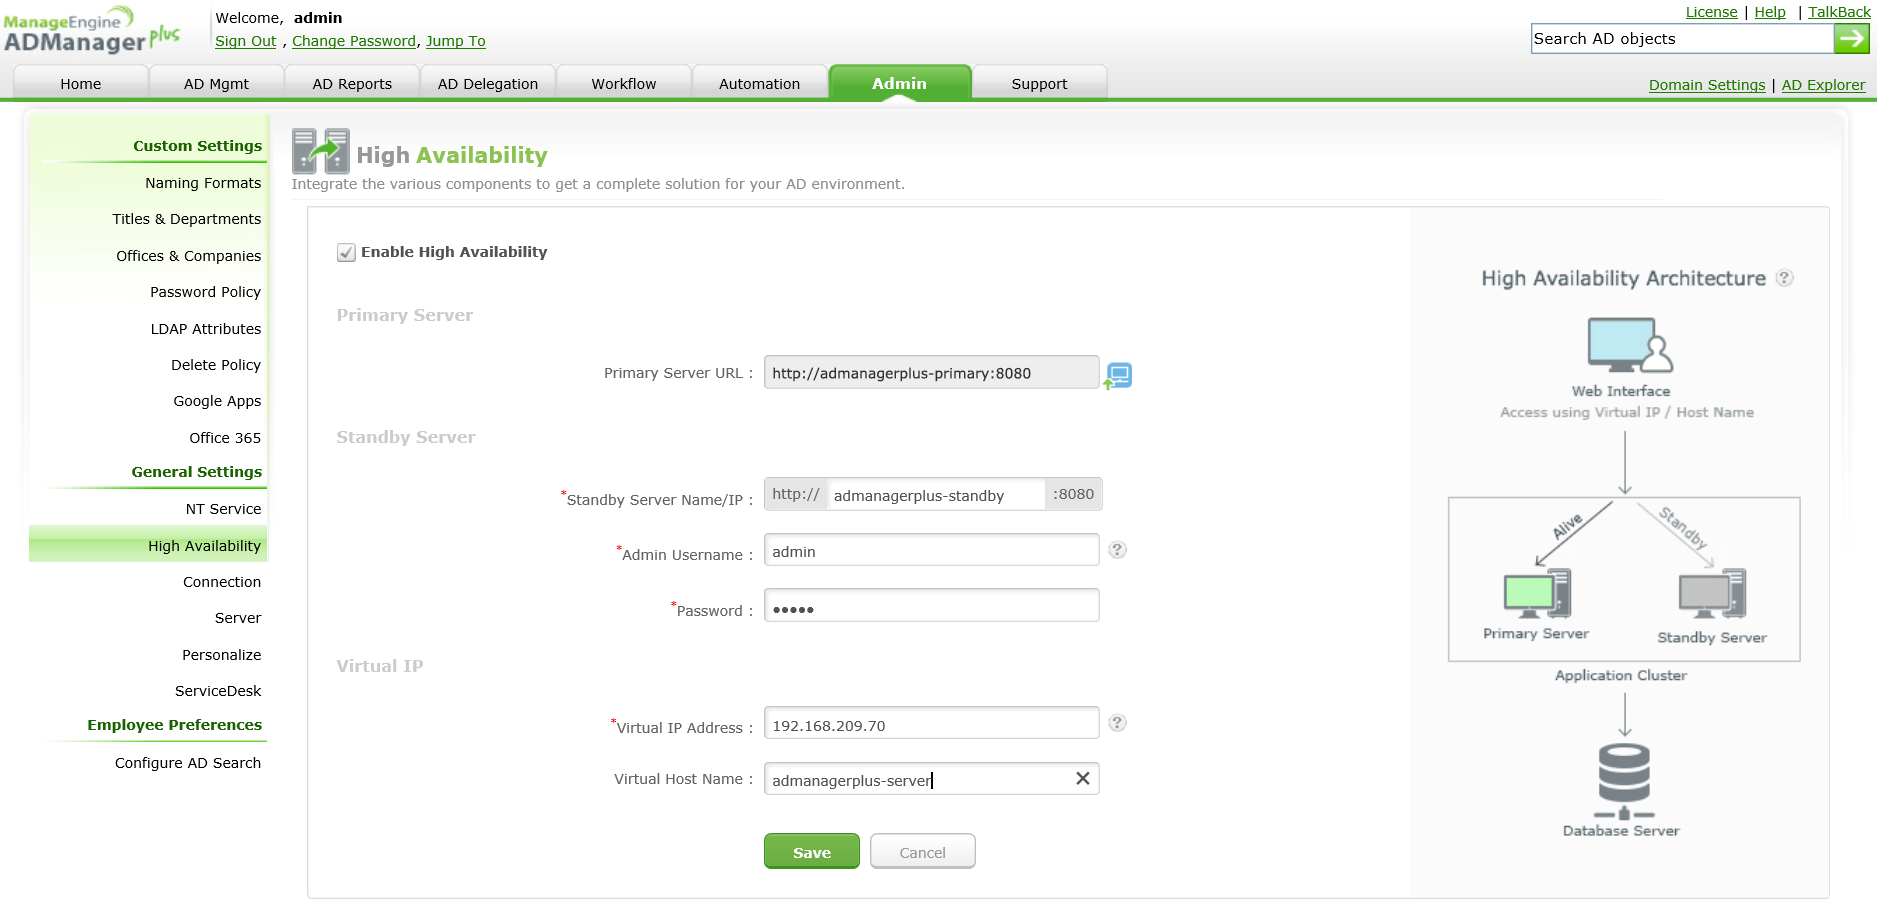The height and width of the screenshot is (924, 1881).
Task: Click the question mark beside Virtual IP Address
Action: (x=1117, y=723)
